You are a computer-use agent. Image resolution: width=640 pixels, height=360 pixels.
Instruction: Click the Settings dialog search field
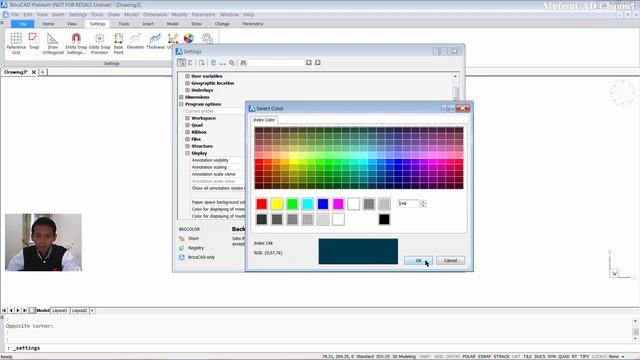277,62
